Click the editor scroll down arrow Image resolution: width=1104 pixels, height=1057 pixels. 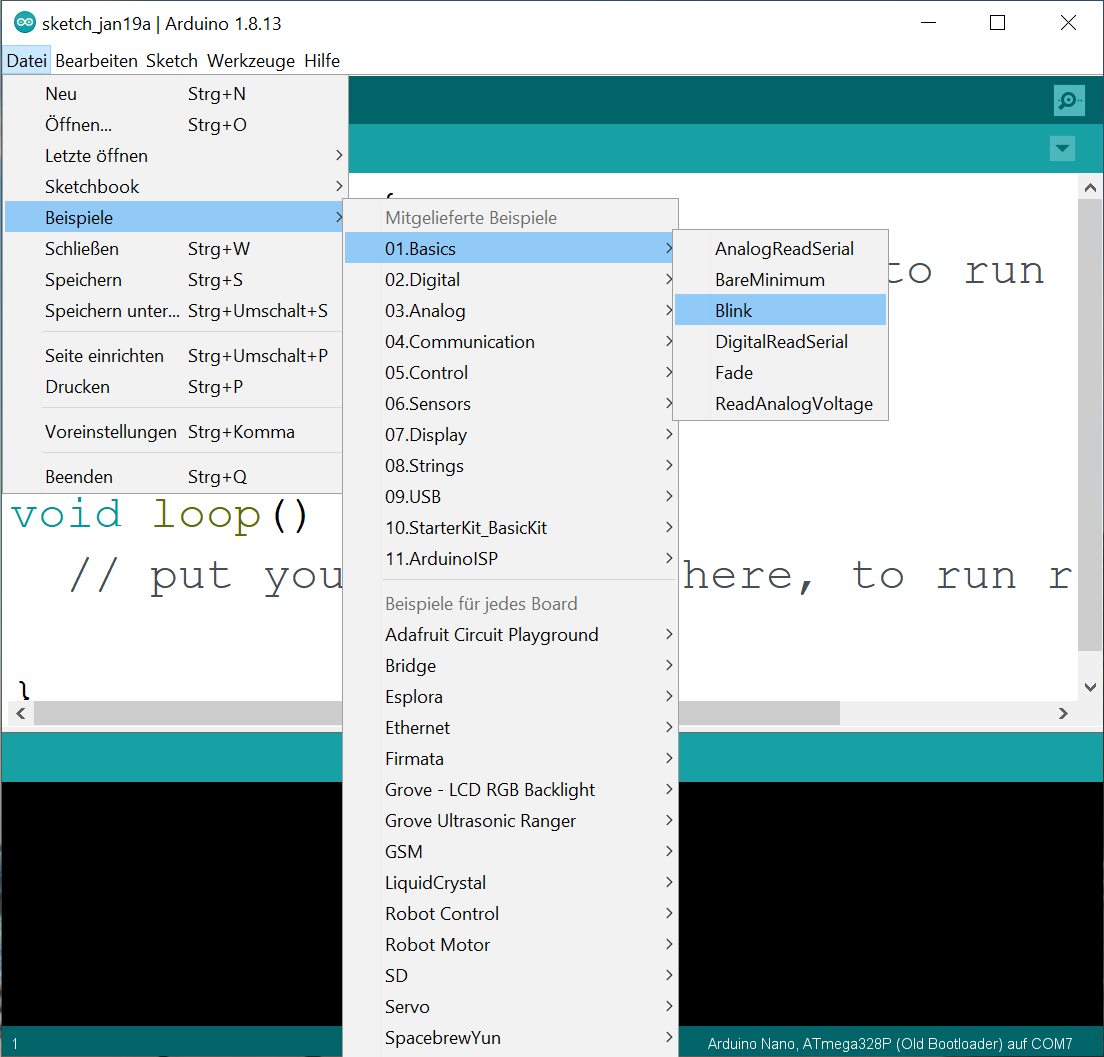click(x=1090, y=687)
